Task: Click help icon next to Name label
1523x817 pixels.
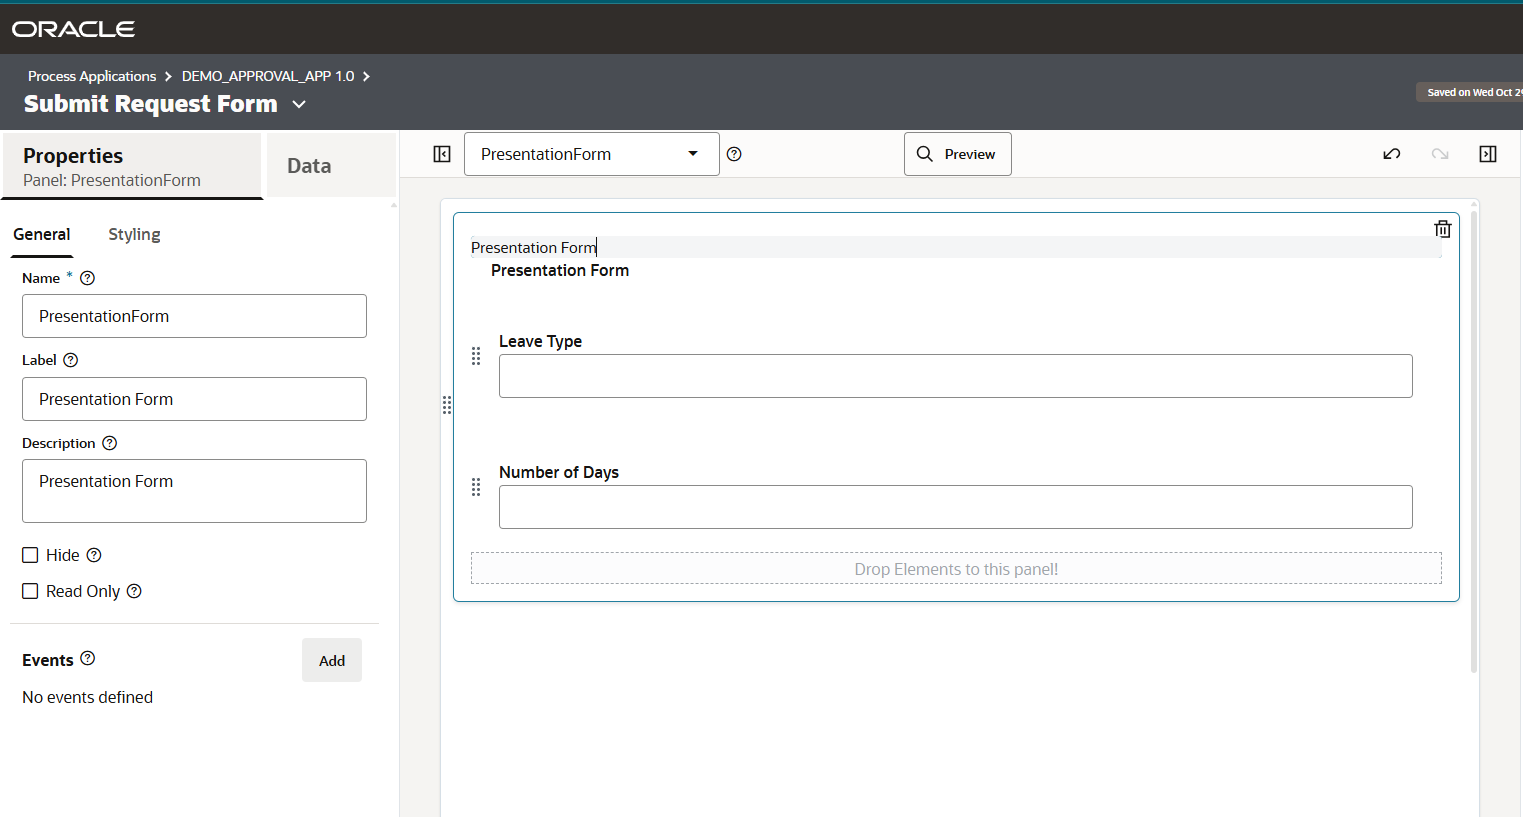Action: [87, 278]
